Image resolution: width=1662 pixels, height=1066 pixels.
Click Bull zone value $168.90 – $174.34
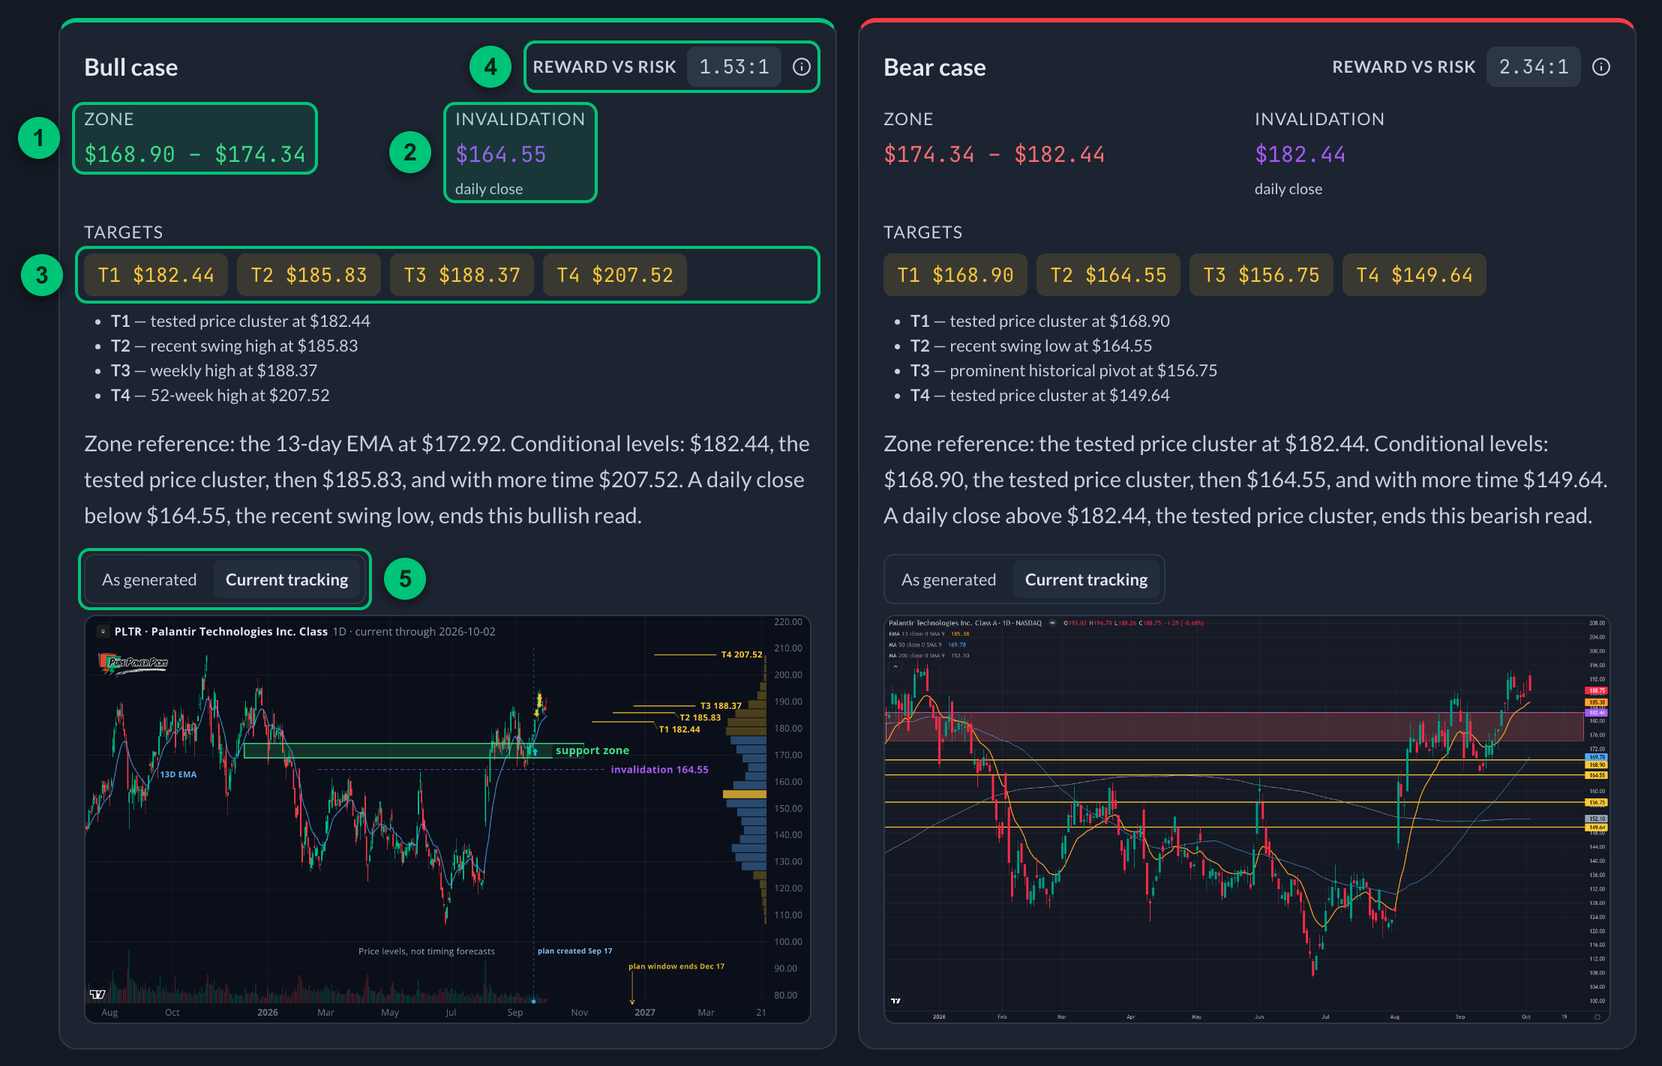[x=195, y=155]
